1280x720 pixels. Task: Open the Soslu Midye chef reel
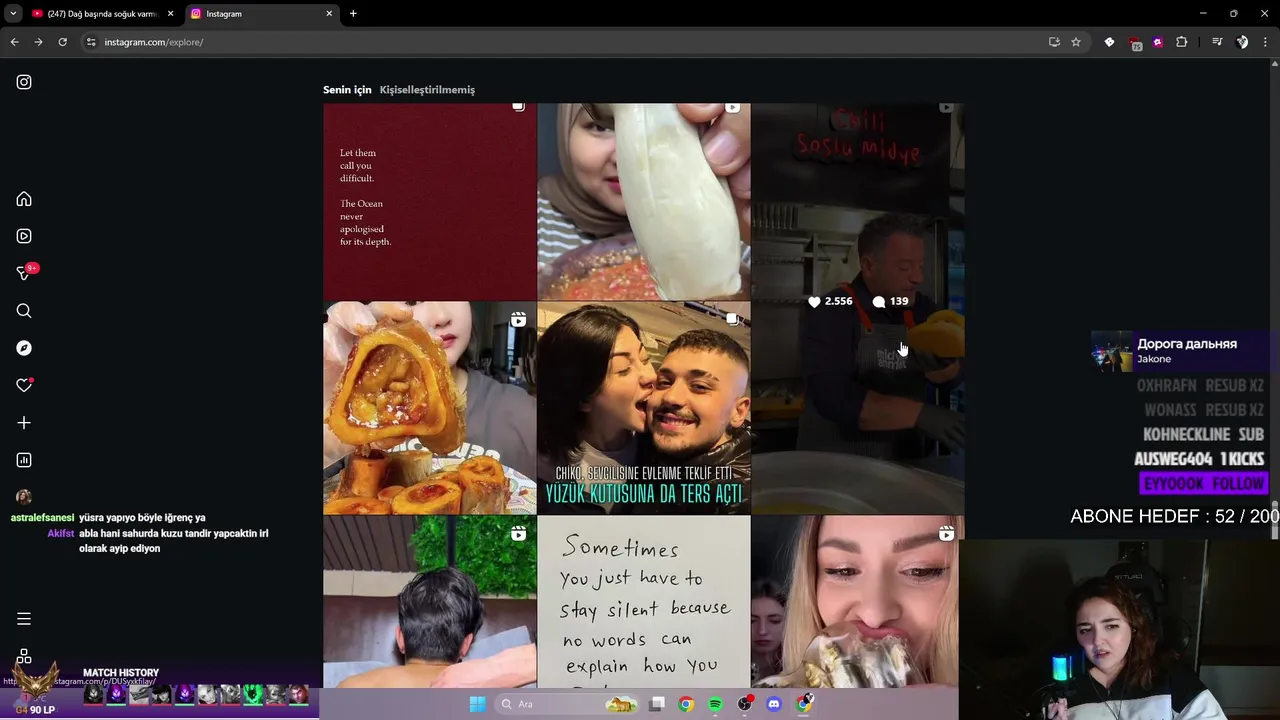(x=858, y=308)
